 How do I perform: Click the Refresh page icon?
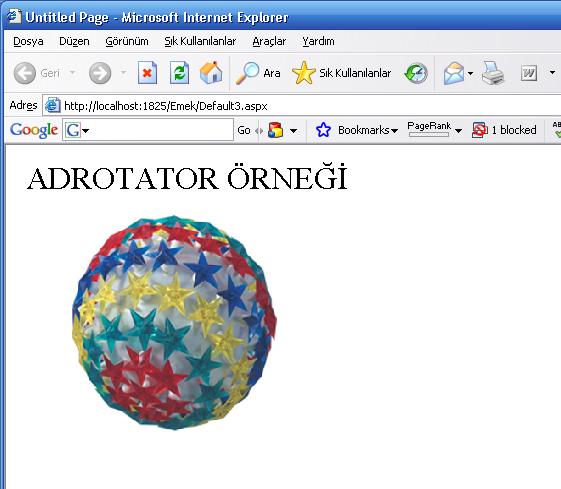pyautogui.click(x=179, y=73)
